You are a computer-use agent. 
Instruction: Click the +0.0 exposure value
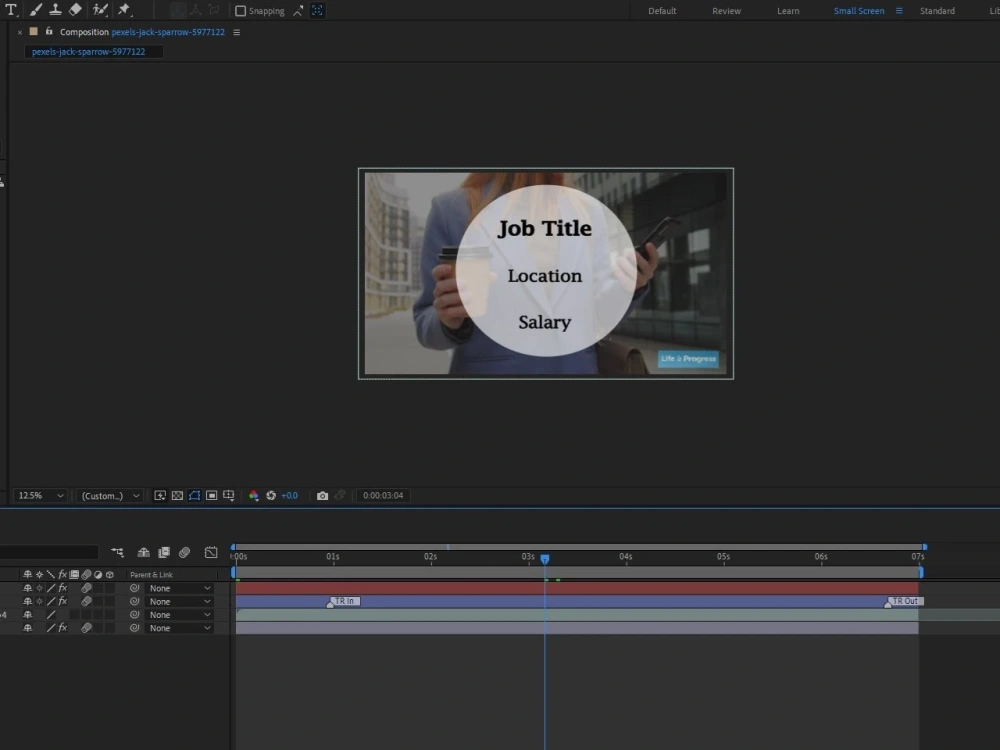[x=290, y=496]
